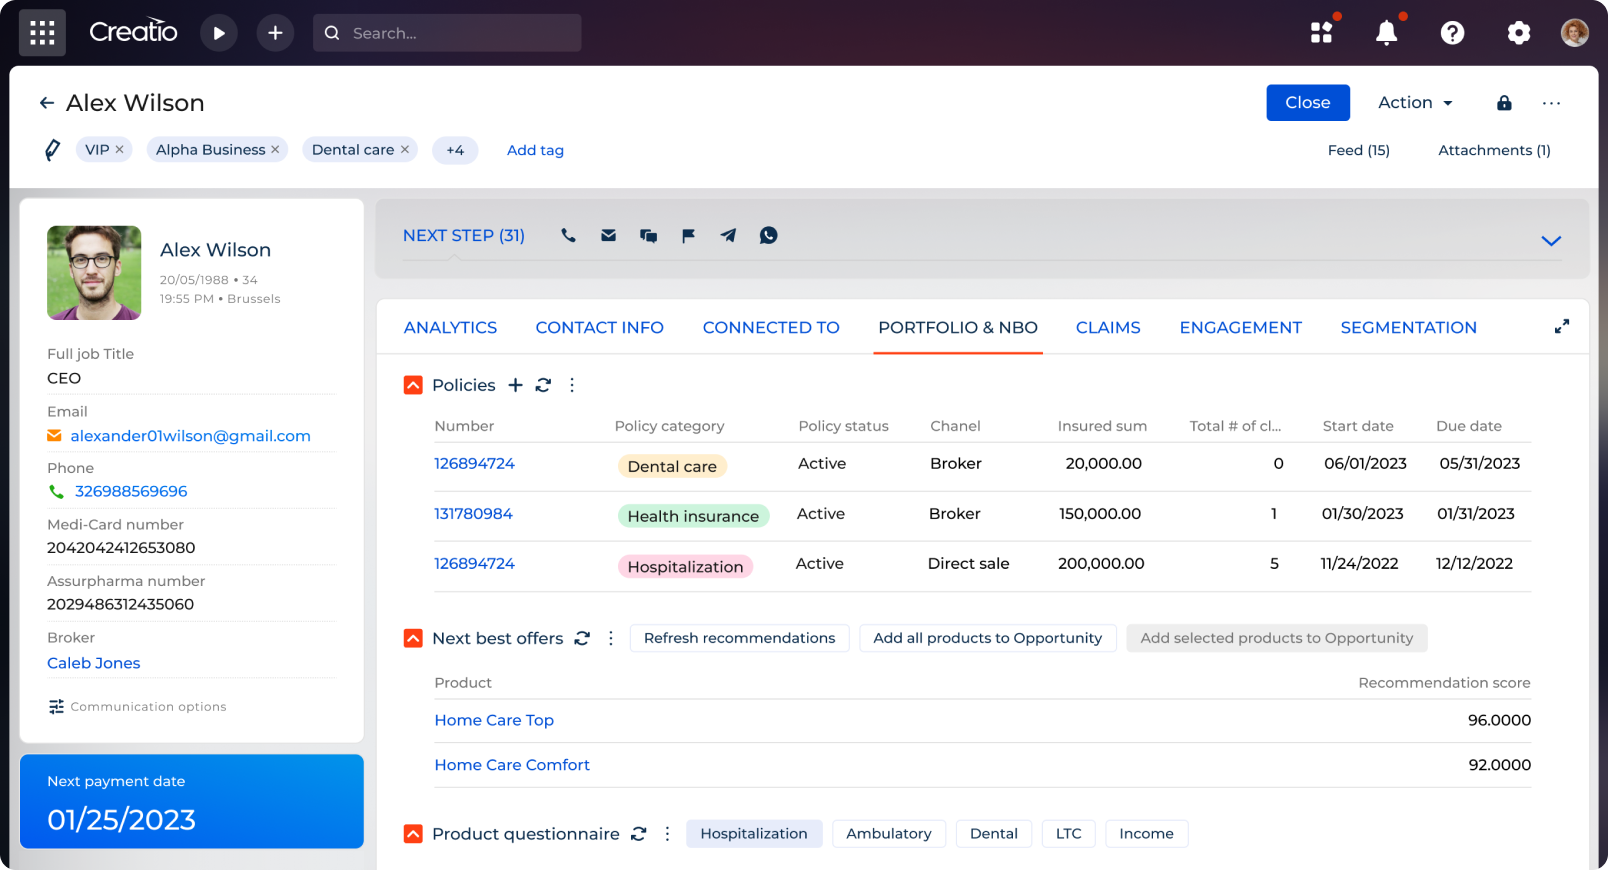The width and height of the screenshot is (1608, 870).
Task: Add a new policy with plus icon
Action: point(515,385)
